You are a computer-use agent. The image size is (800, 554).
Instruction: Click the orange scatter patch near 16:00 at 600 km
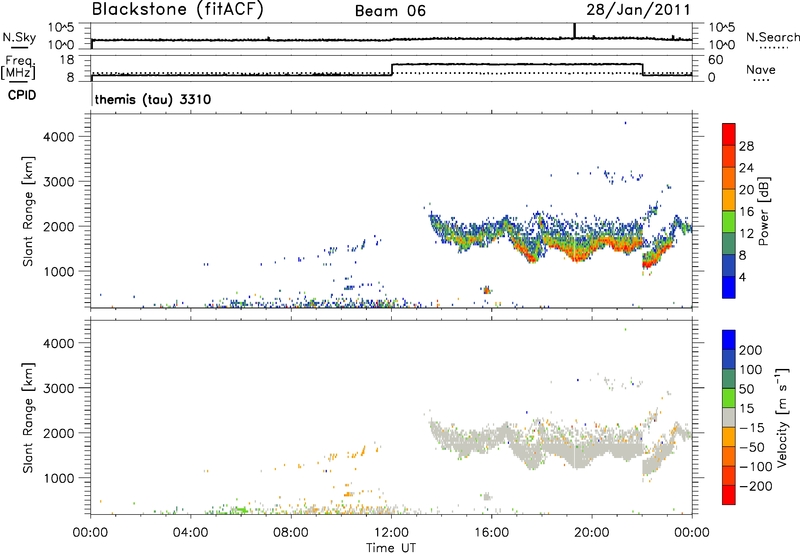(487, 290)
